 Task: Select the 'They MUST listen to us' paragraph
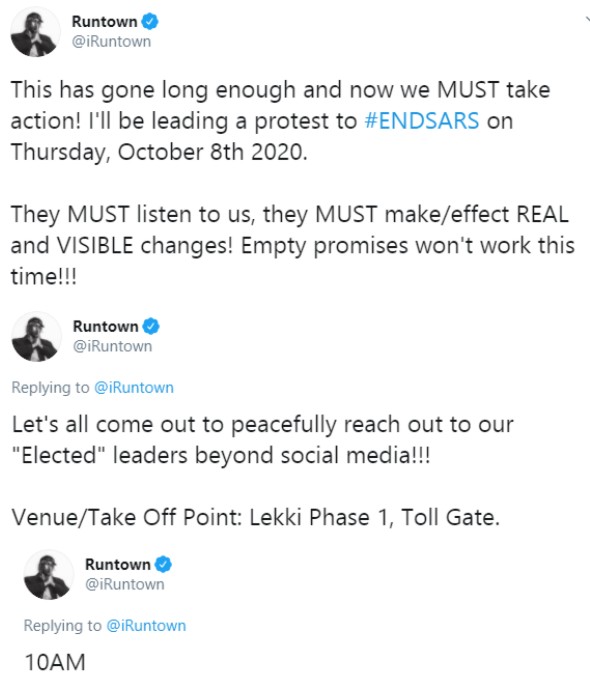(x=293, y=245)
